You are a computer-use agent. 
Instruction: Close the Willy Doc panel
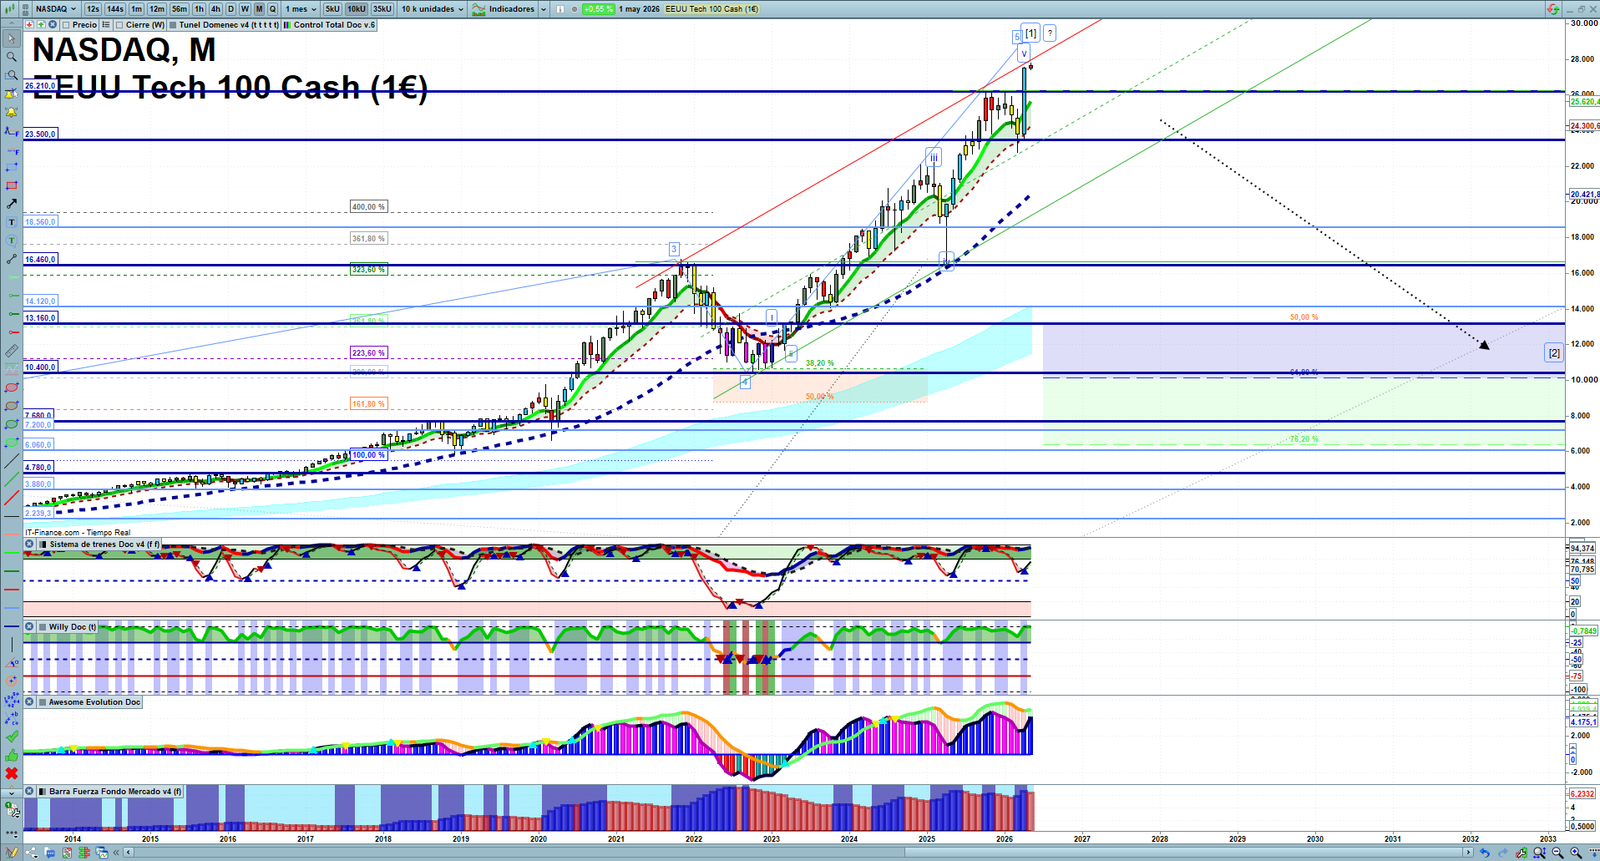coord(29,627)
